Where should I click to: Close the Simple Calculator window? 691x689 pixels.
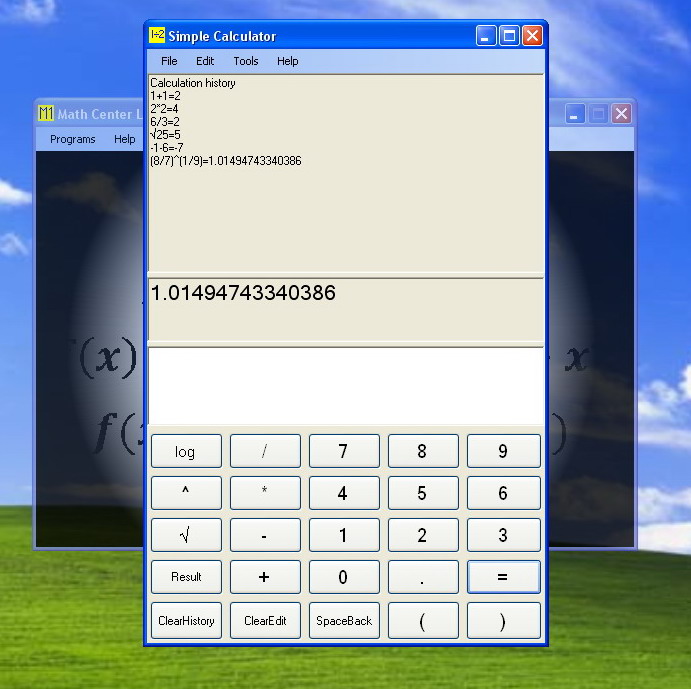click(532, 36)
